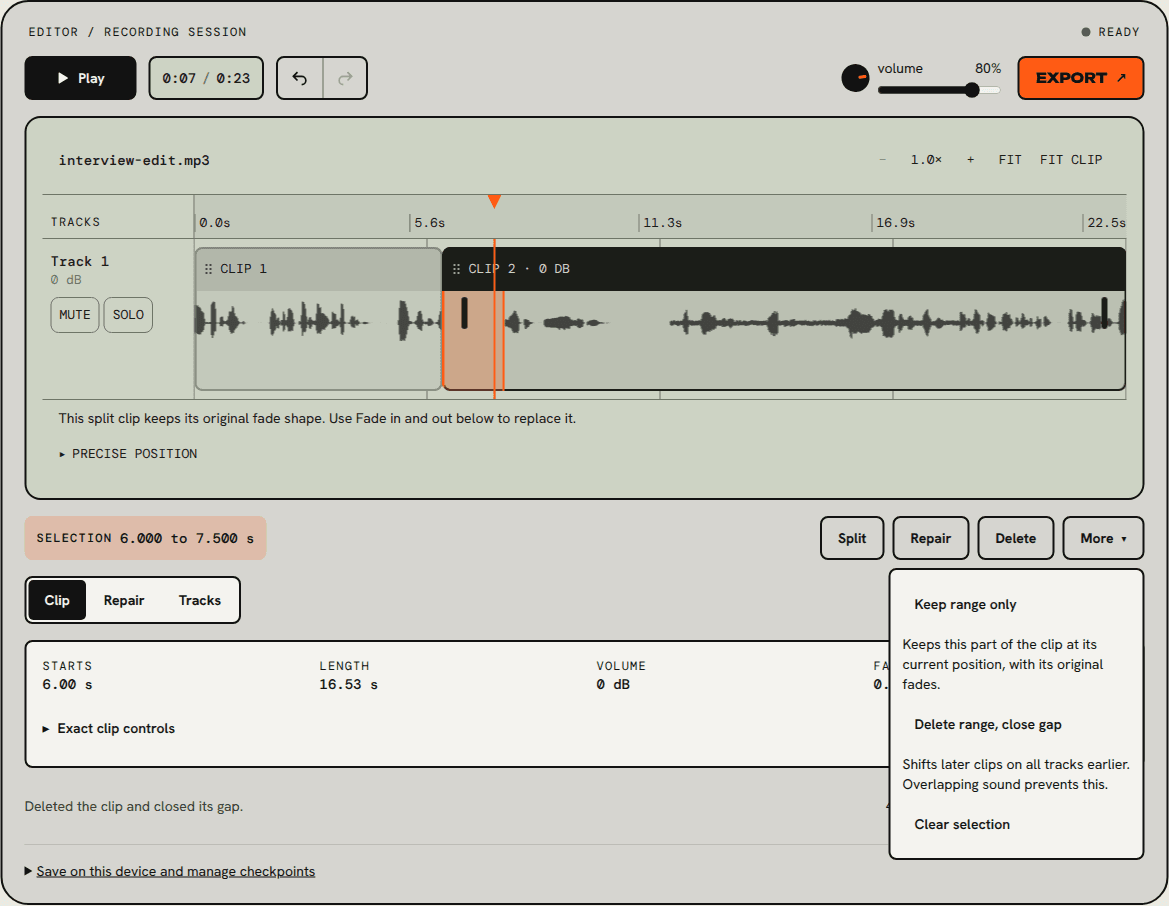Click the redo arrow icon

click(x=345, y=78)
